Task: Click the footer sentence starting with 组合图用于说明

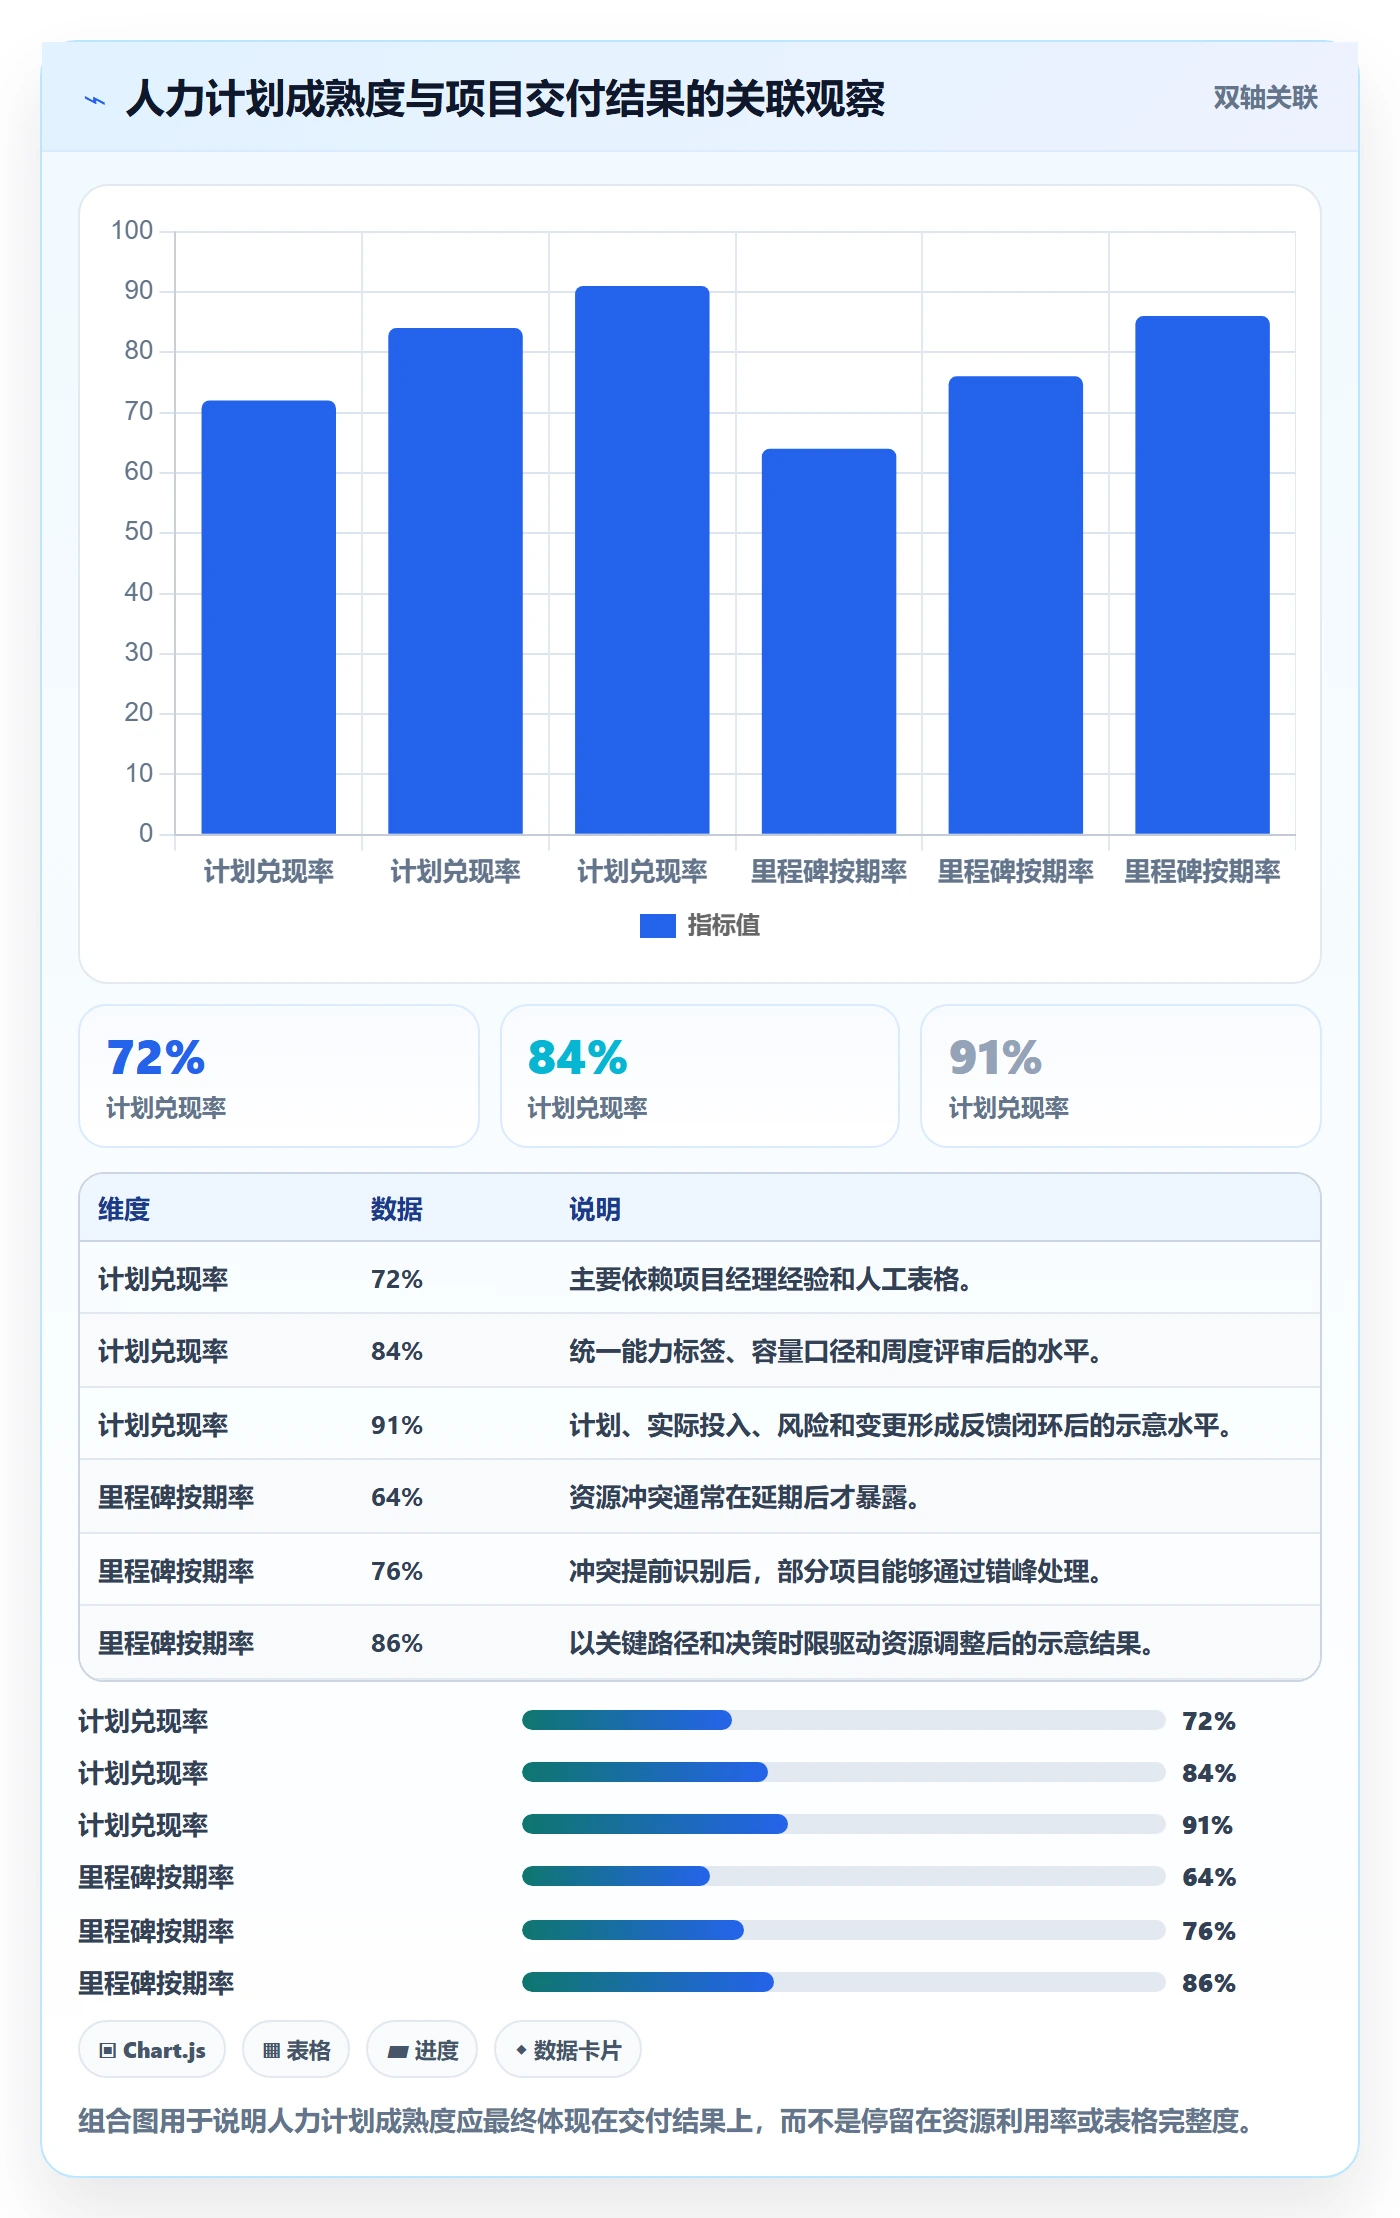Action: (x=666, y=2121)
